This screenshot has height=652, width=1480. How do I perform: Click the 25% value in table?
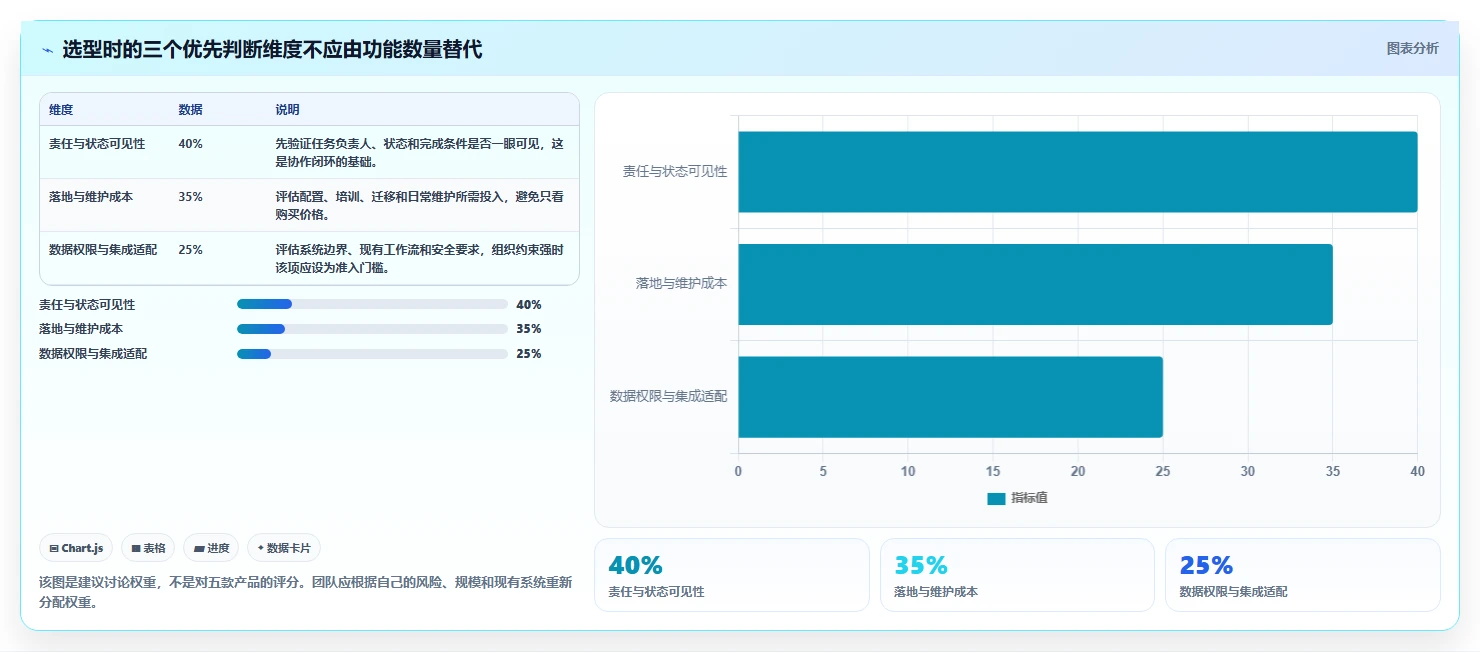[190, 250]
